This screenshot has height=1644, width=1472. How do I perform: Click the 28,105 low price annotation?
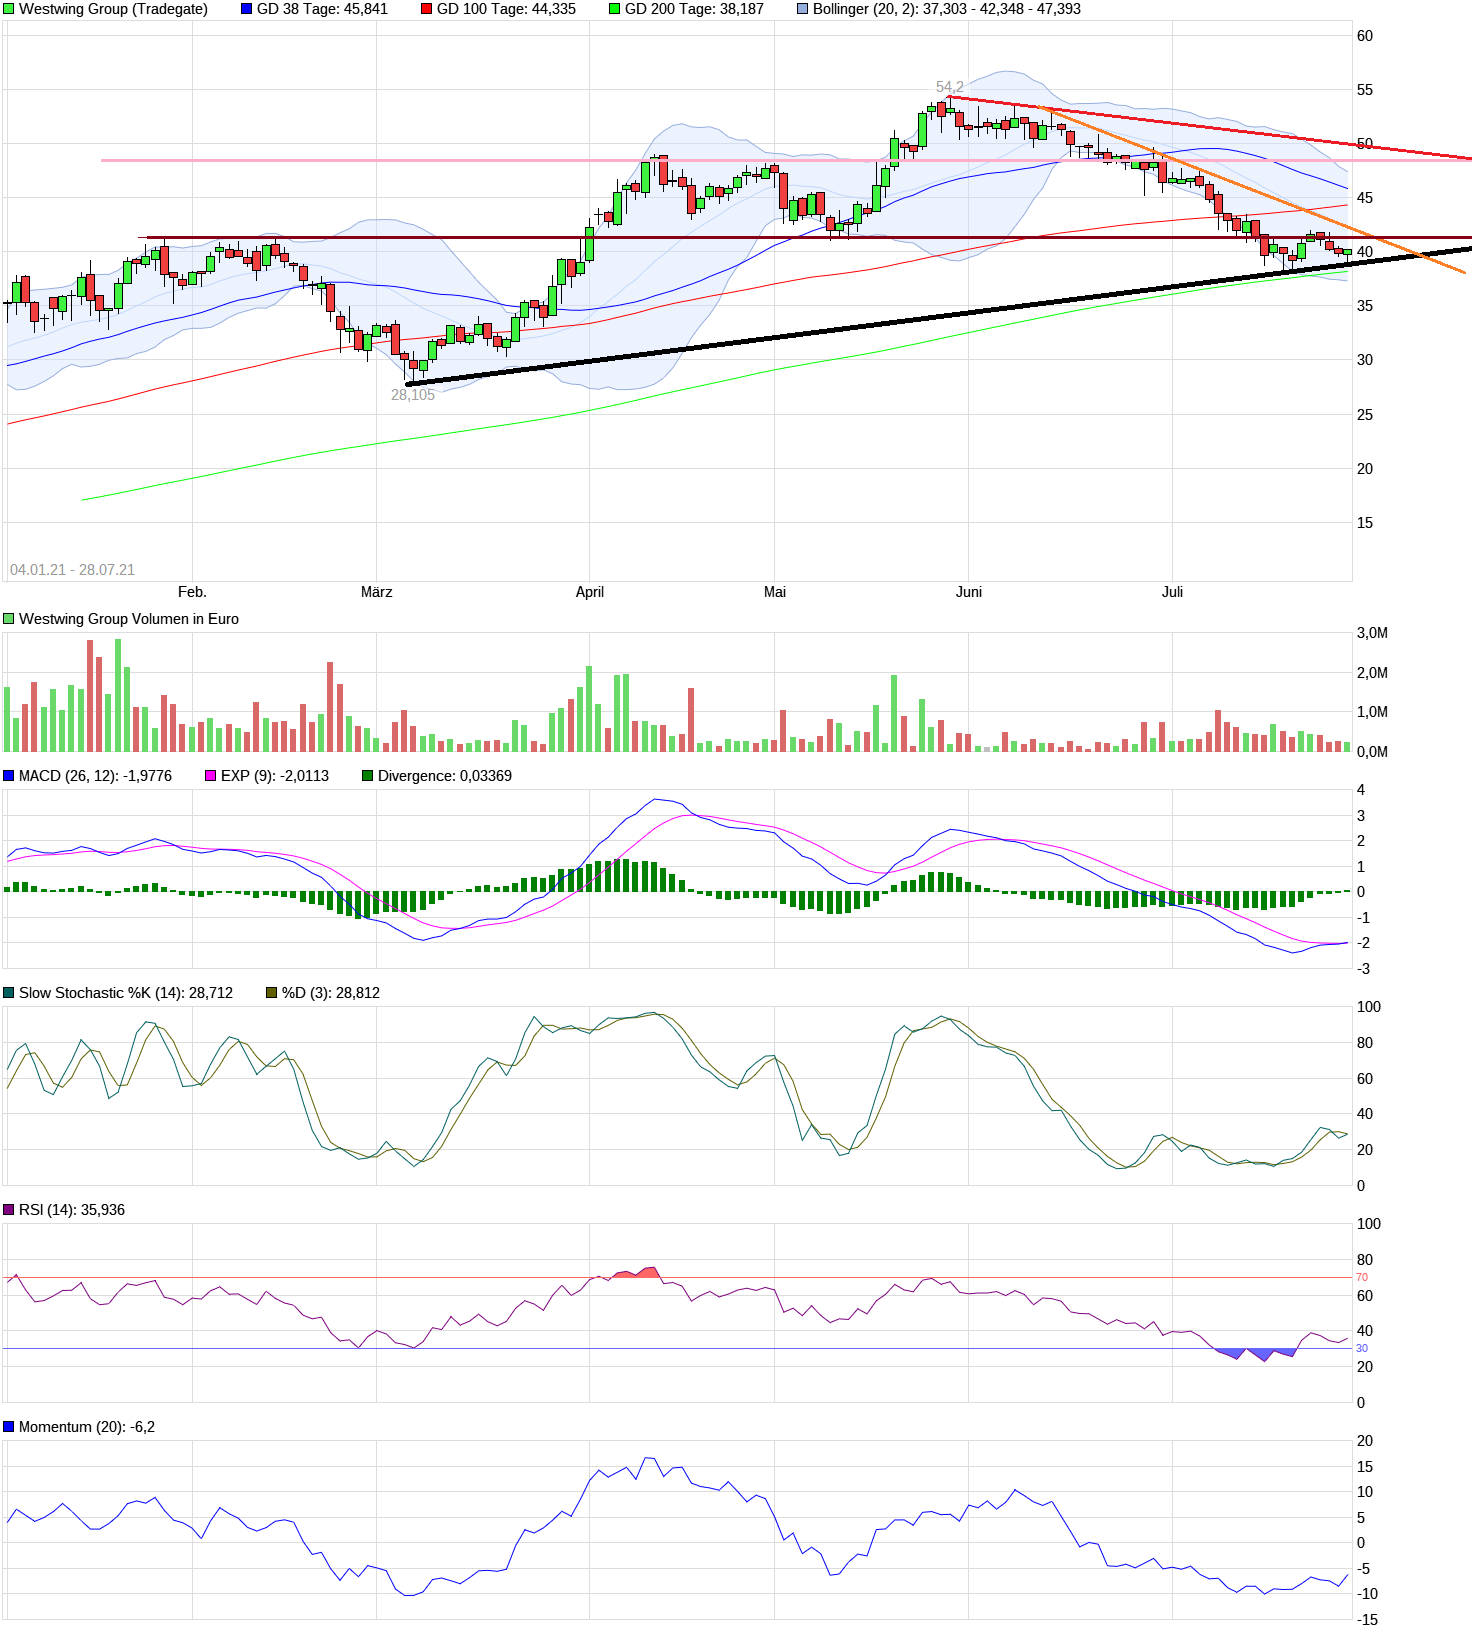413,395
